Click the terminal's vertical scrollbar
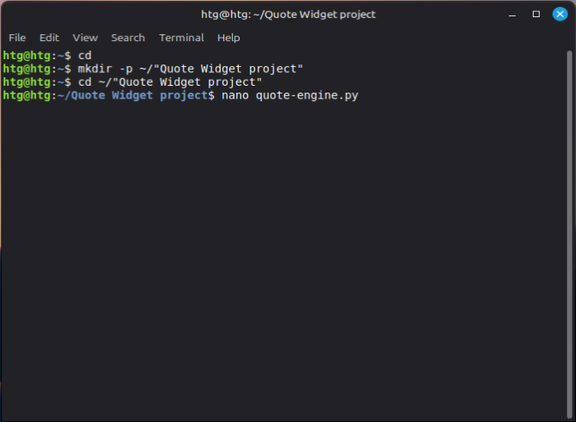The width and height of the screenshot is (576, 422). (570, 234)
